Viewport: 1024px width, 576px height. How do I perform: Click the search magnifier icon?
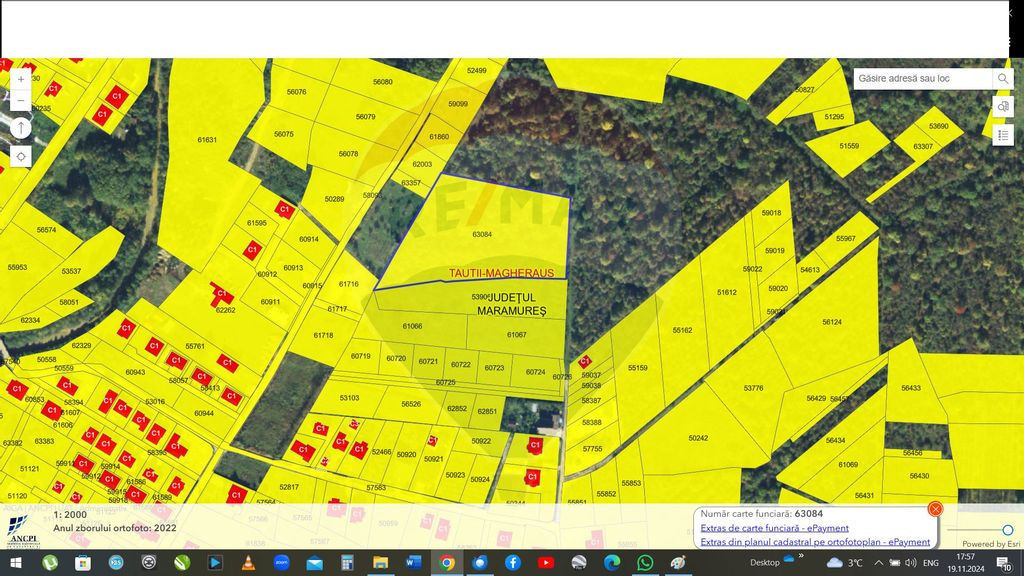[1002, 79]
